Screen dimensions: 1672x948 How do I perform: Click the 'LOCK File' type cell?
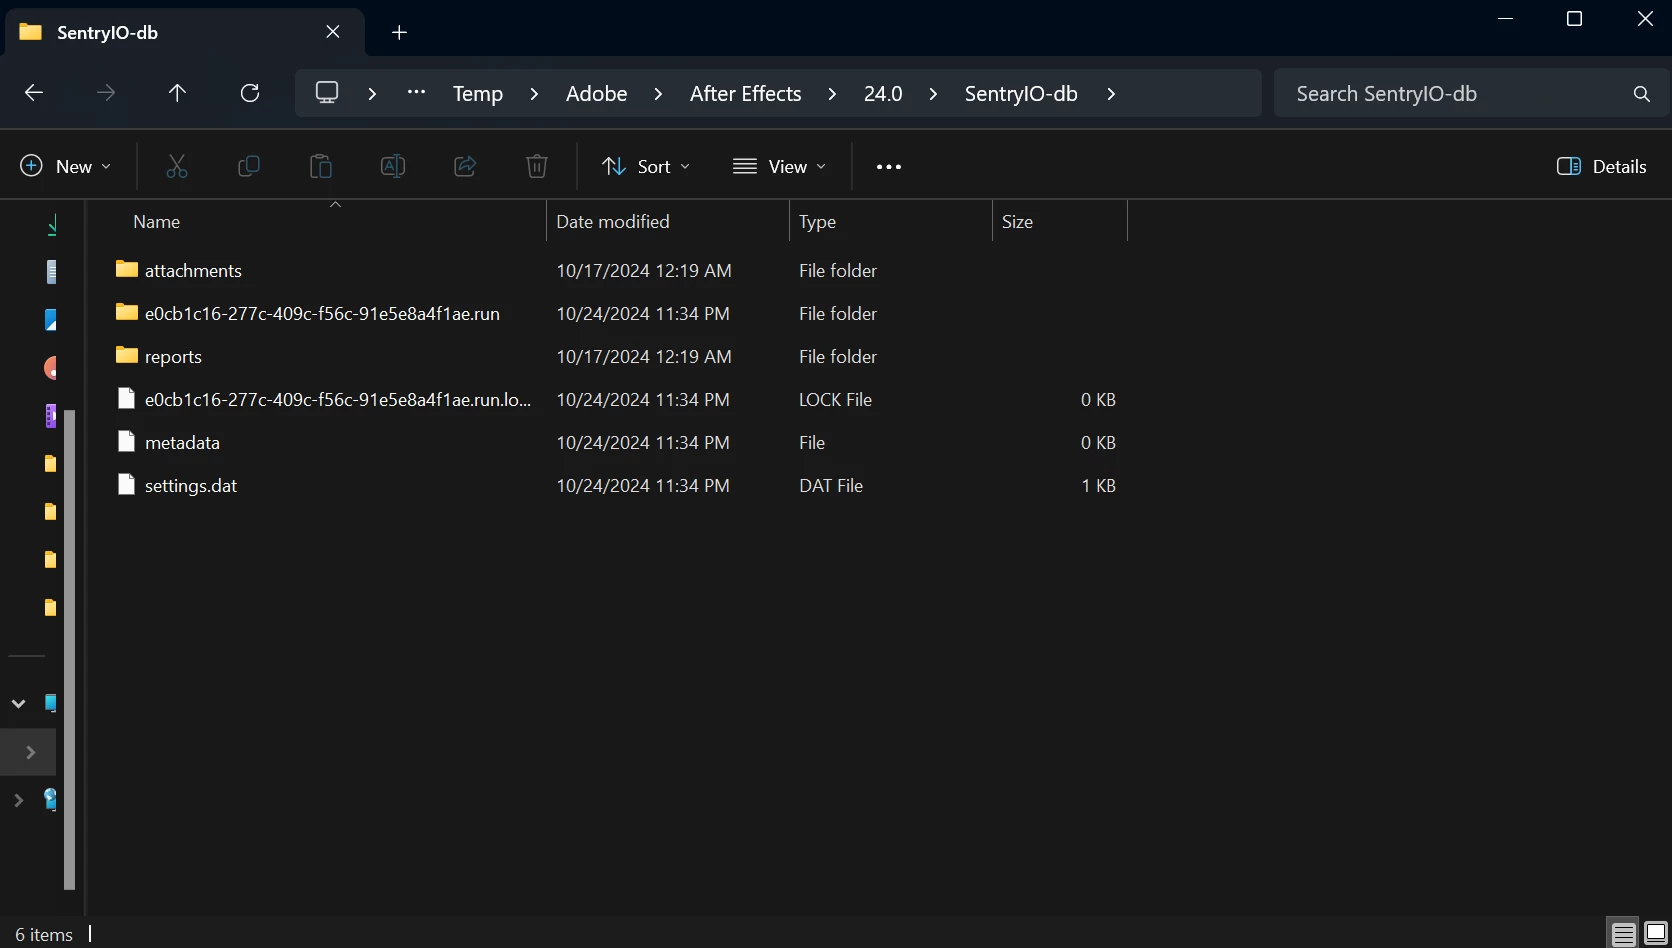coord(835,400)
